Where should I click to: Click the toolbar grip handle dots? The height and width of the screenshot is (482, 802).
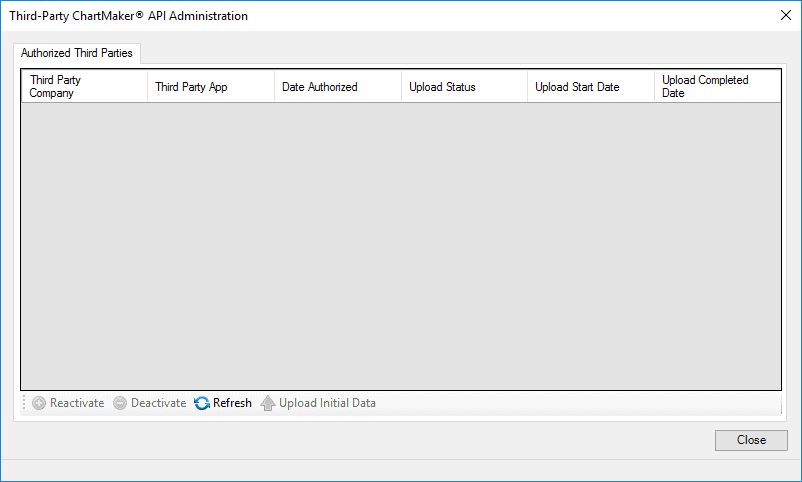[x=24, y=403]
